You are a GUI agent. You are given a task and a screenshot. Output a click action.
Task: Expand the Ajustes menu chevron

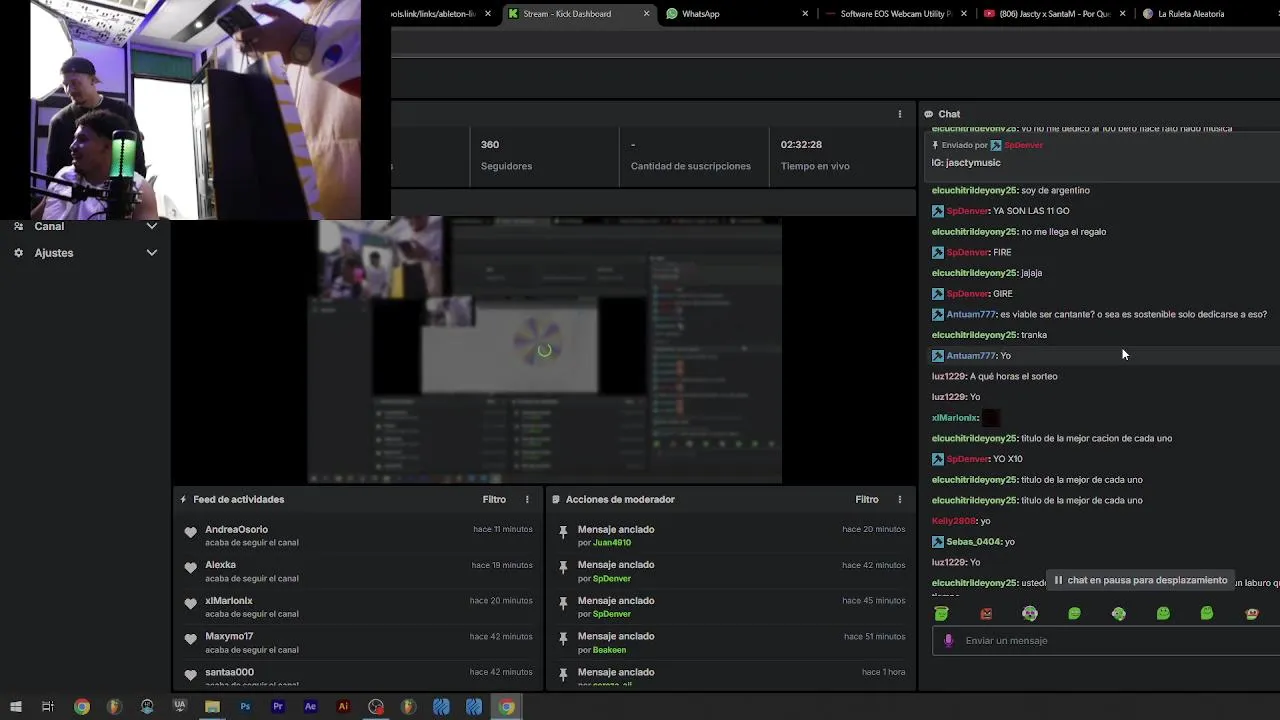pyautogui.click(x=152, y=253)
